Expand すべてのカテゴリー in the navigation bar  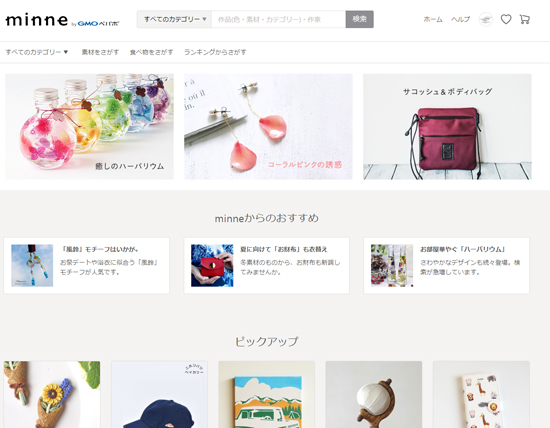point(36,52)
